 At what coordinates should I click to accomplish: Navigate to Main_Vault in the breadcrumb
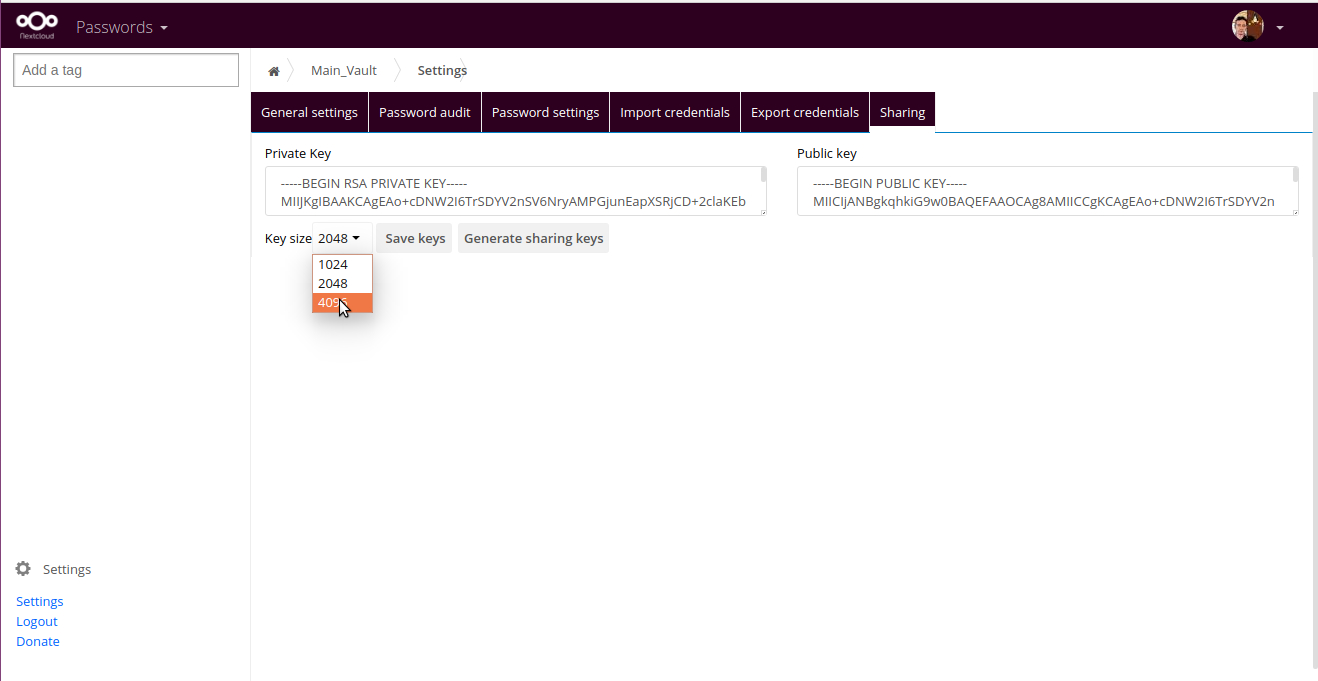[x=344, y=71]
